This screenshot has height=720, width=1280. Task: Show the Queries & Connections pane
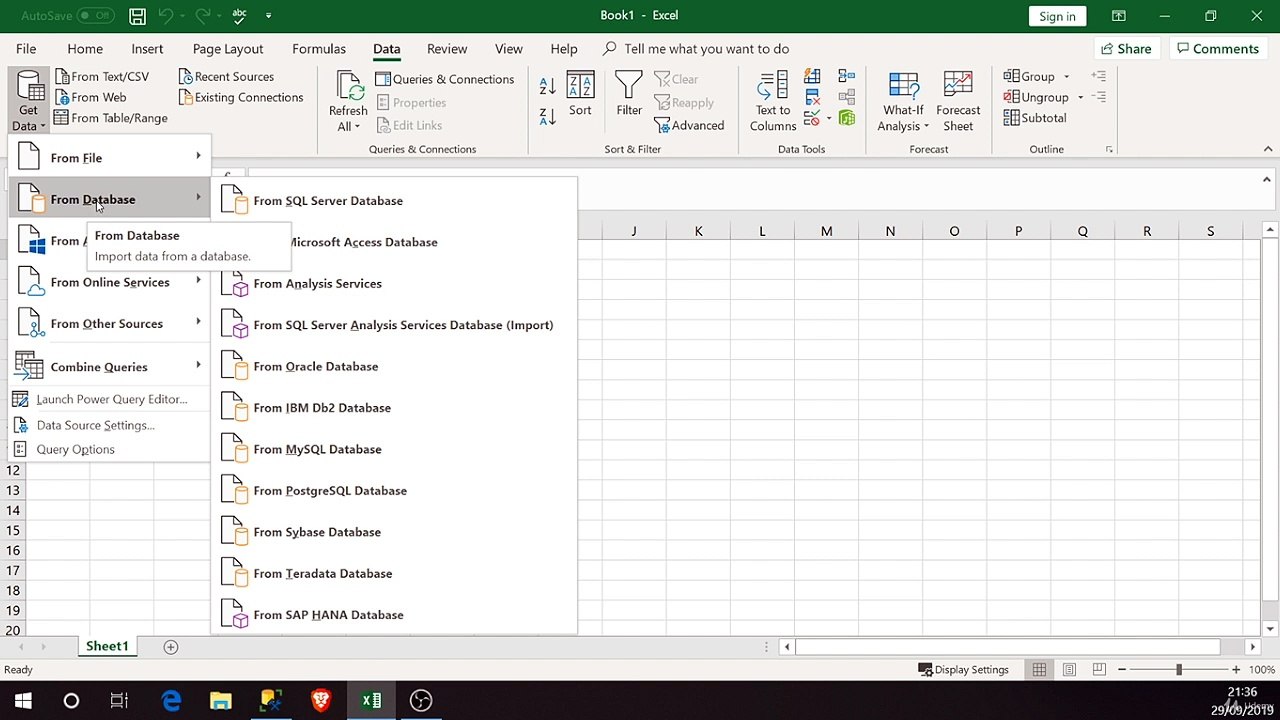pyautogui.click(x=444, y=79)
